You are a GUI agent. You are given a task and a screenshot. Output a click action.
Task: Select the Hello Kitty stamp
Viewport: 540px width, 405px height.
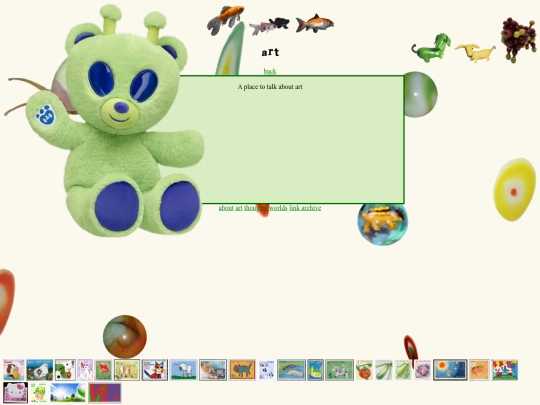point(15,392)
